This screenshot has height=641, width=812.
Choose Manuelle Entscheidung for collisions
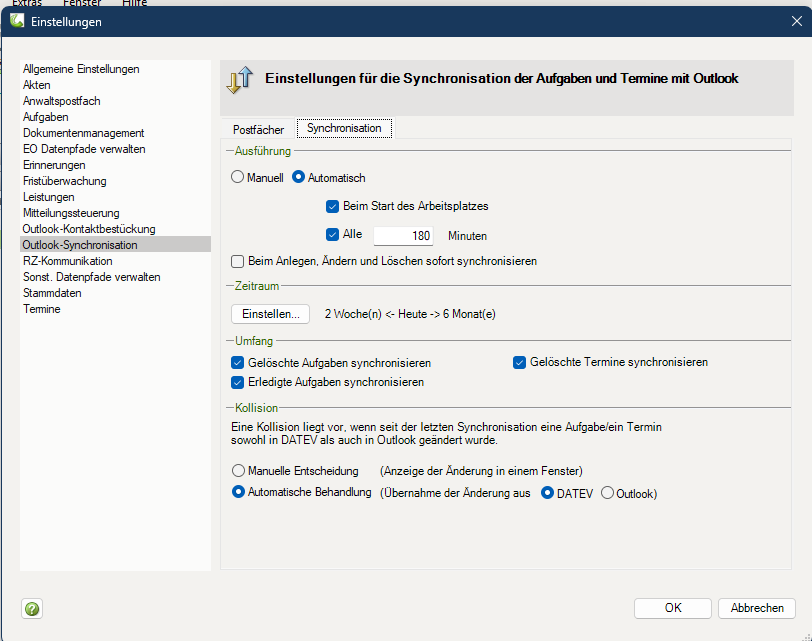click(238, 471)
